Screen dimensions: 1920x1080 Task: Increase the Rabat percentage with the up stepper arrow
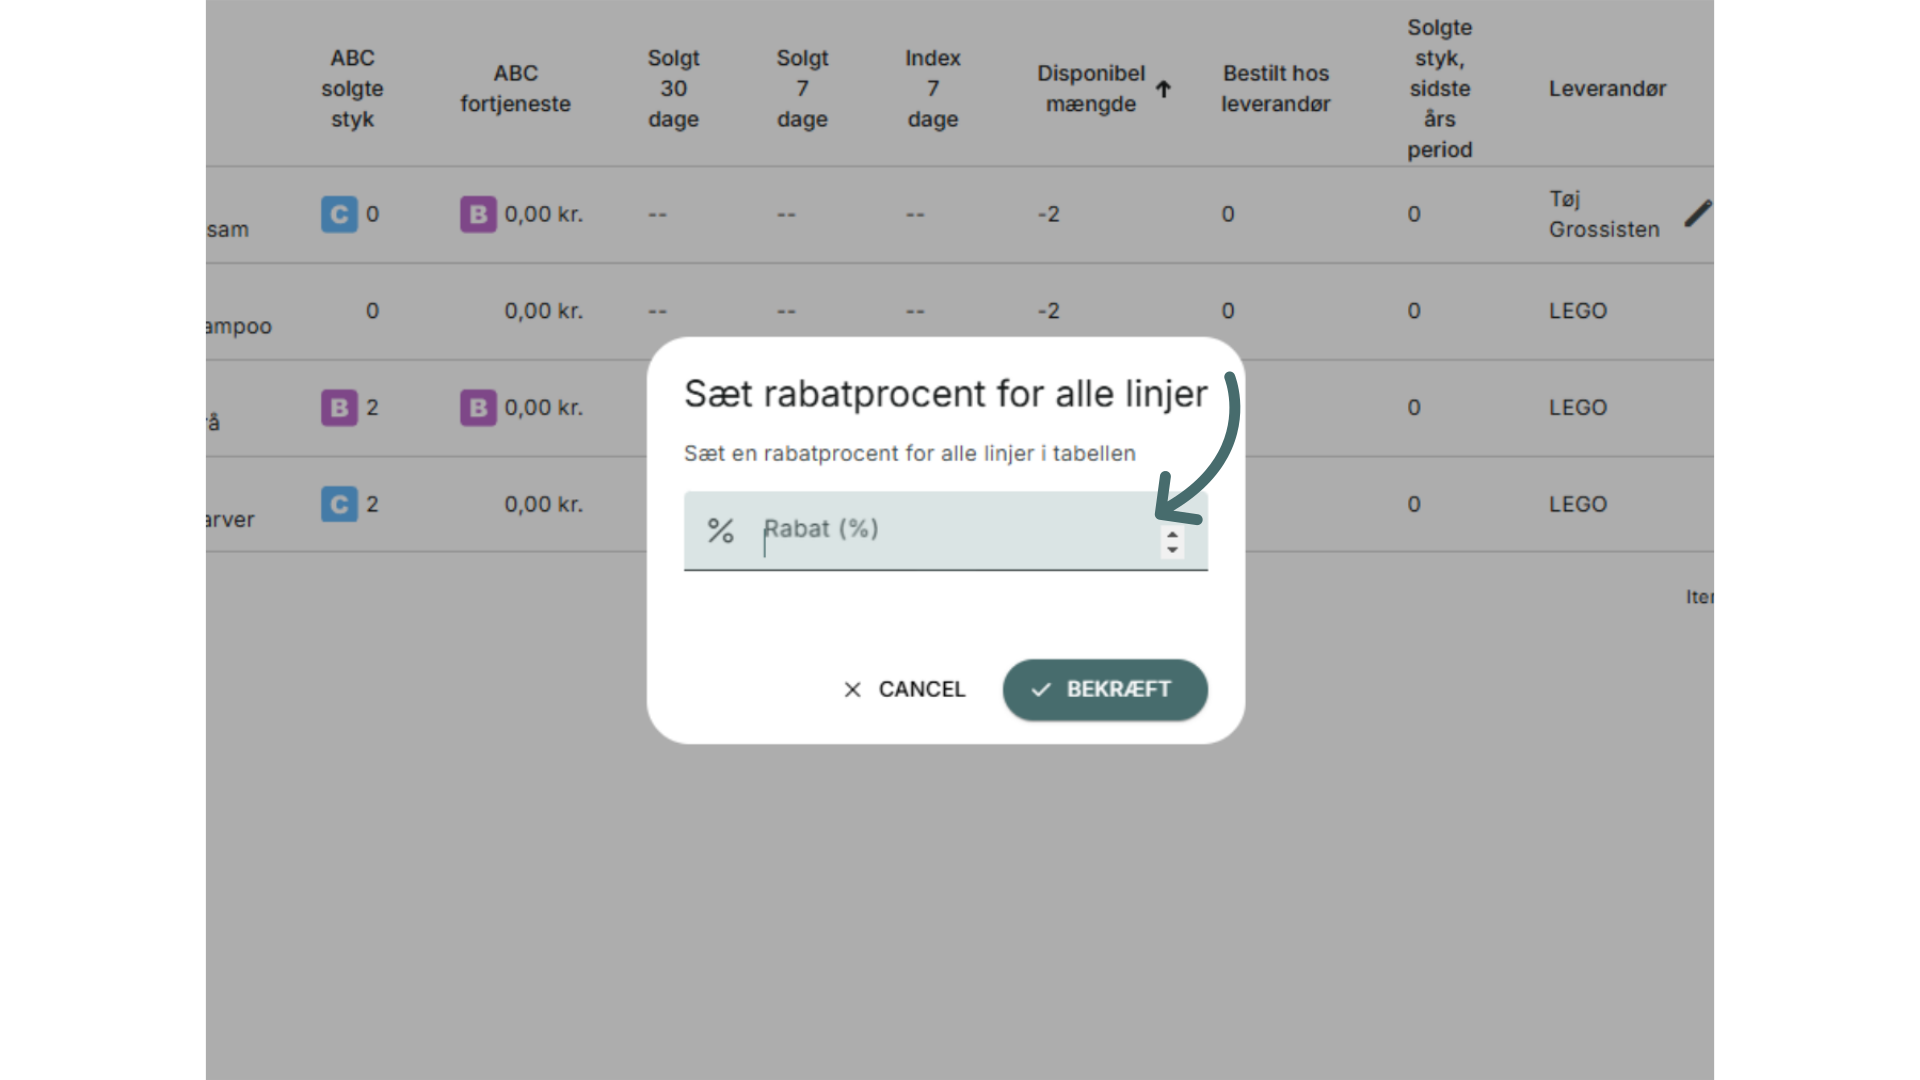(1172, 536)
